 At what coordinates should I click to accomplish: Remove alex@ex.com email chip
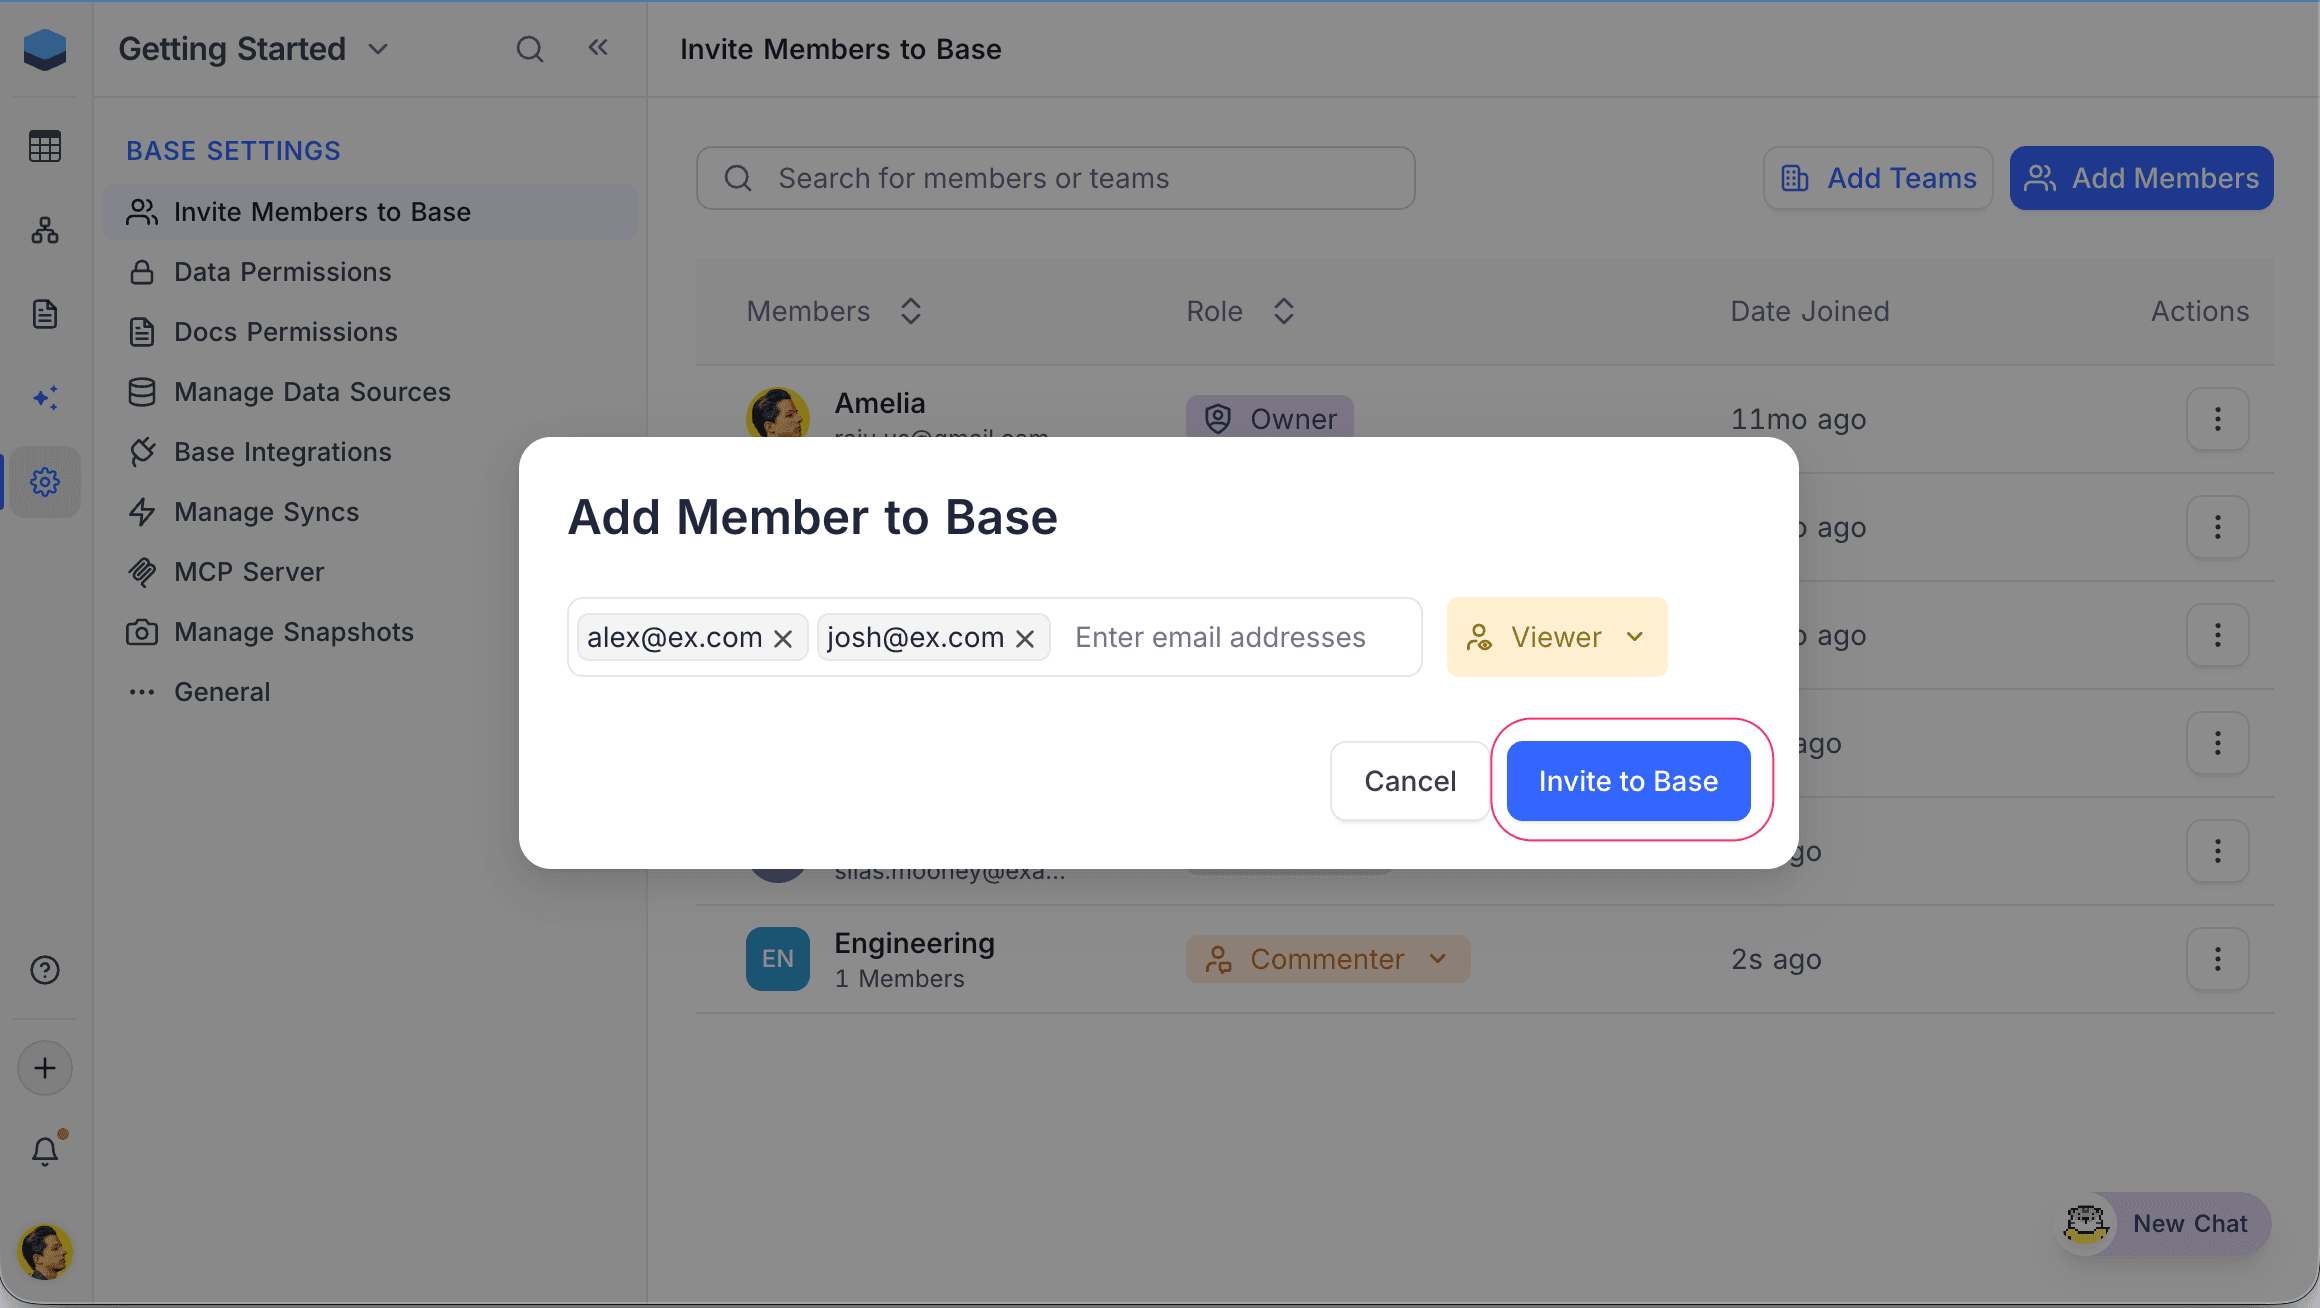783,638
